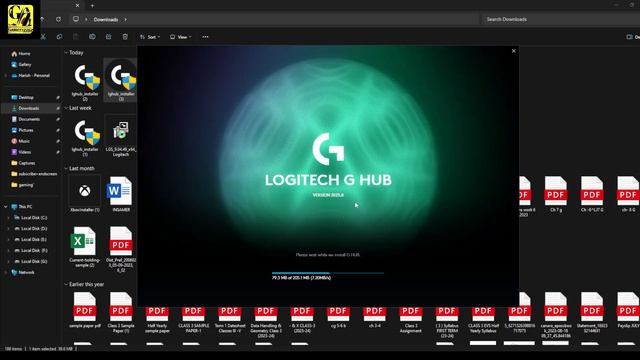Open the Sort dropdown

click(x=150, y=37)
